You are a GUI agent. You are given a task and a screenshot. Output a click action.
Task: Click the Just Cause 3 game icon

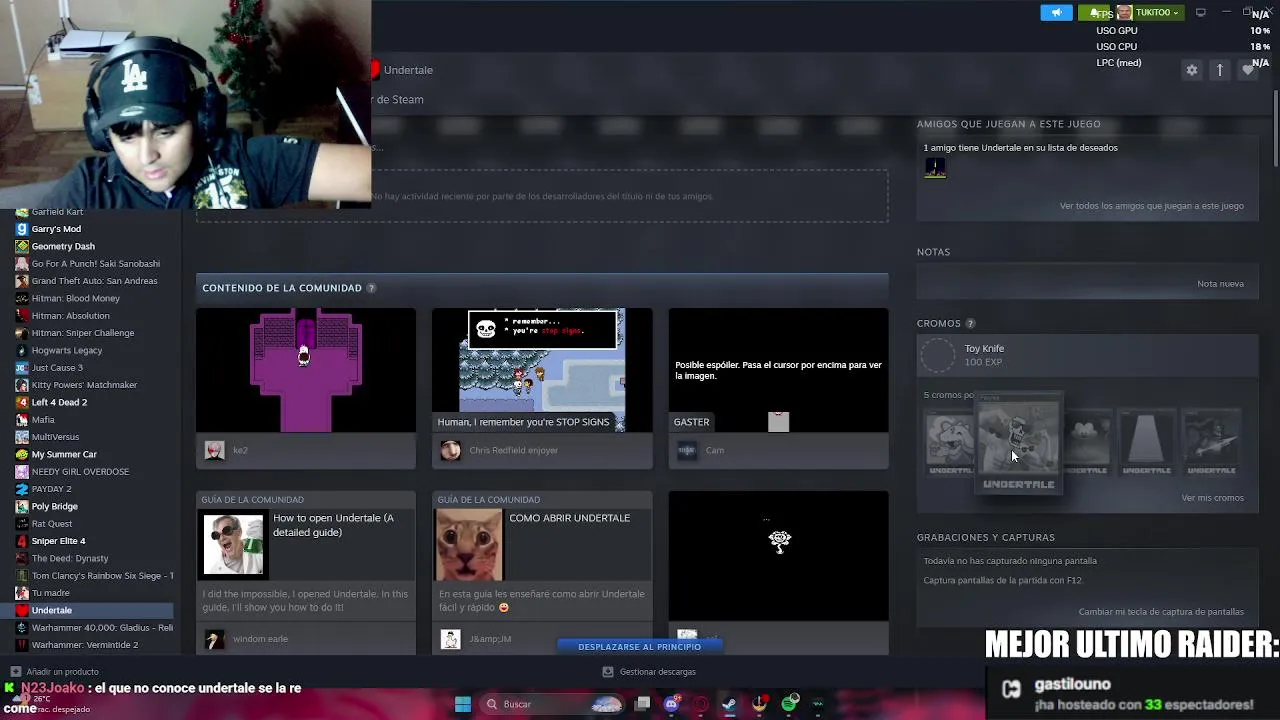[x=22, y=368]
